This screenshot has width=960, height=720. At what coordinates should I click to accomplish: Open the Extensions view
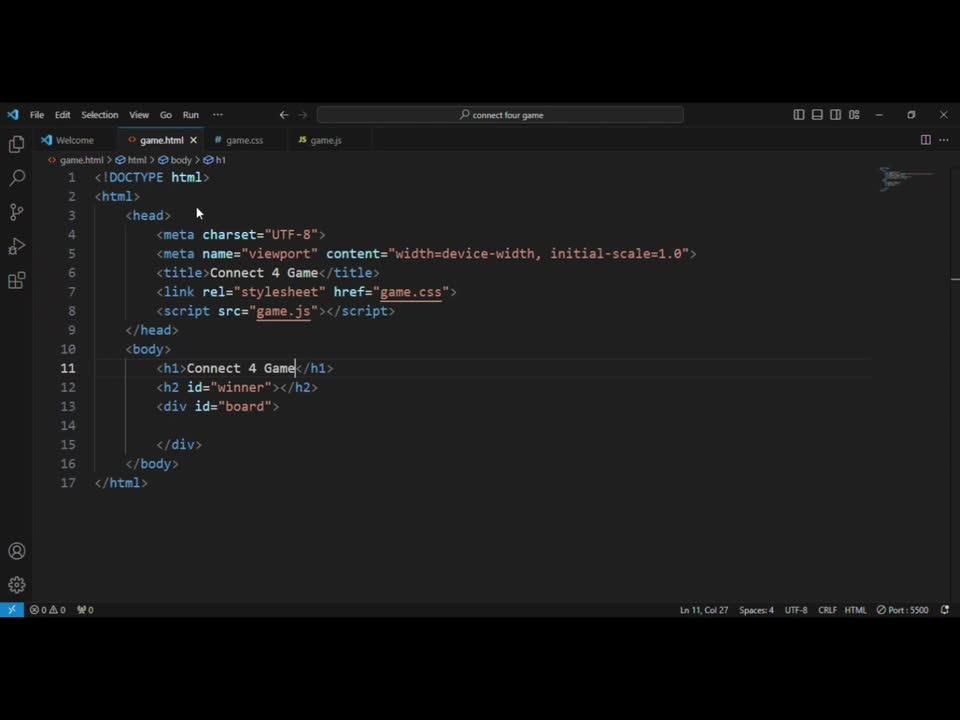(17, 280)
